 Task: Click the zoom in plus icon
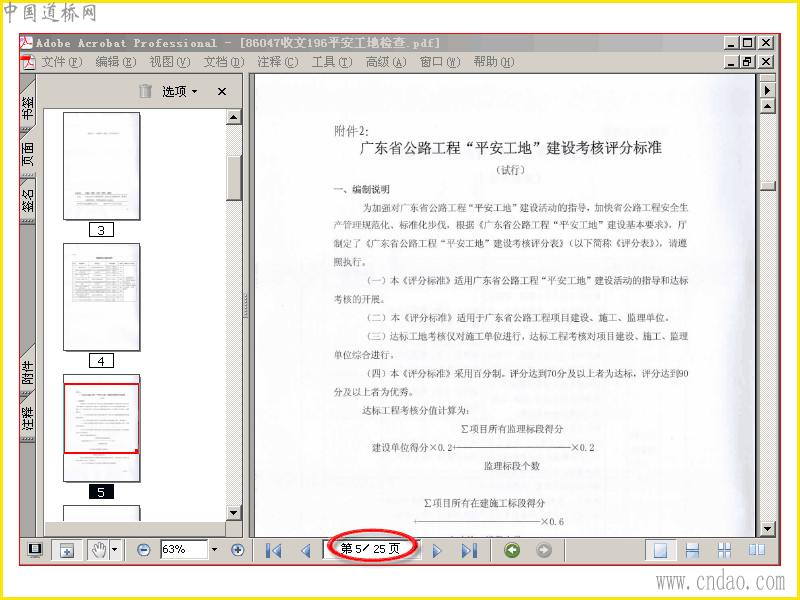(237, 550)
